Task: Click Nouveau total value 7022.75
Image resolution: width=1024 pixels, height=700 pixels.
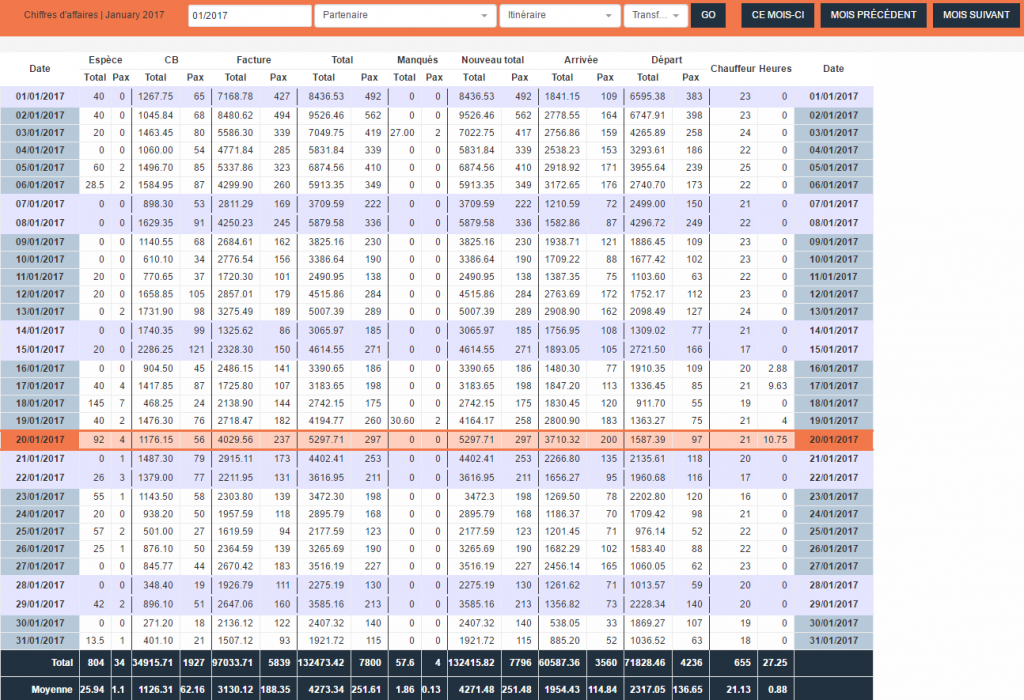Action: pyautogui.click(x=476, y=133)
